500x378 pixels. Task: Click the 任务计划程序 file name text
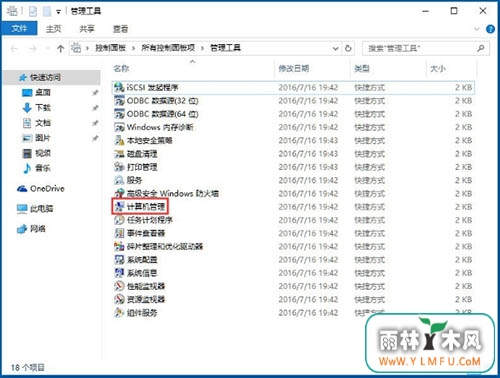(x=150, y=220)
